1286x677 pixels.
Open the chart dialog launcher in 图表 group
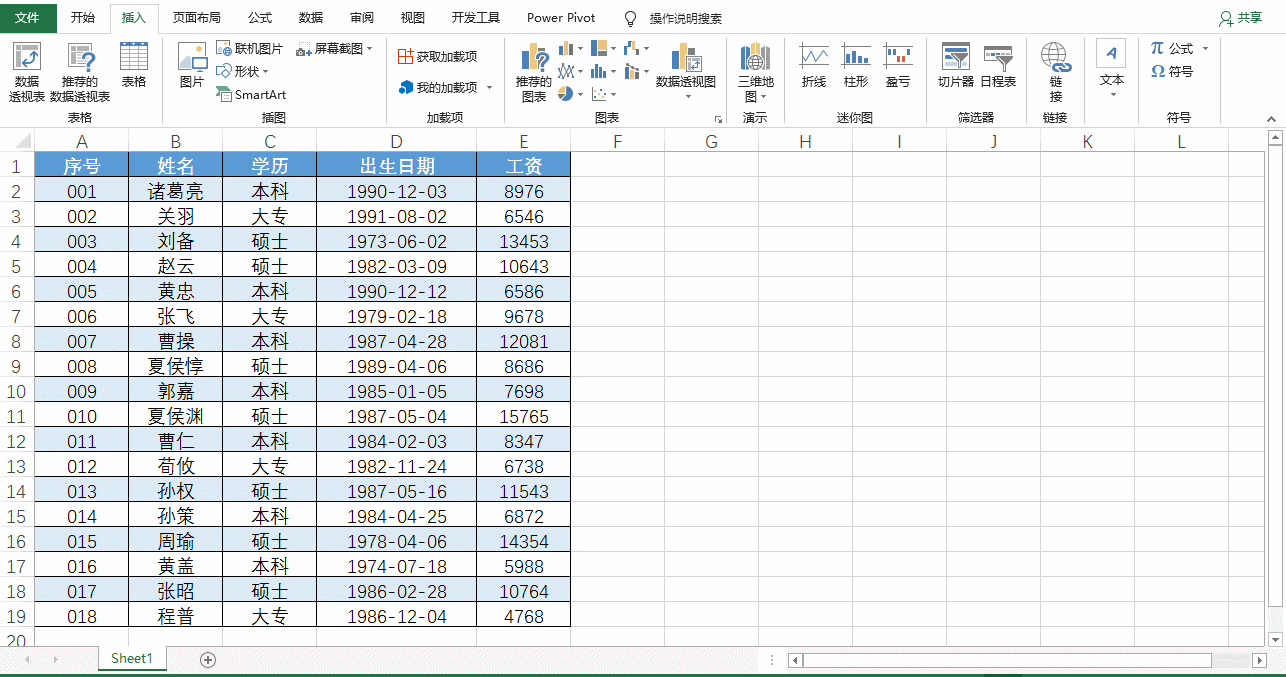(718, 119)
